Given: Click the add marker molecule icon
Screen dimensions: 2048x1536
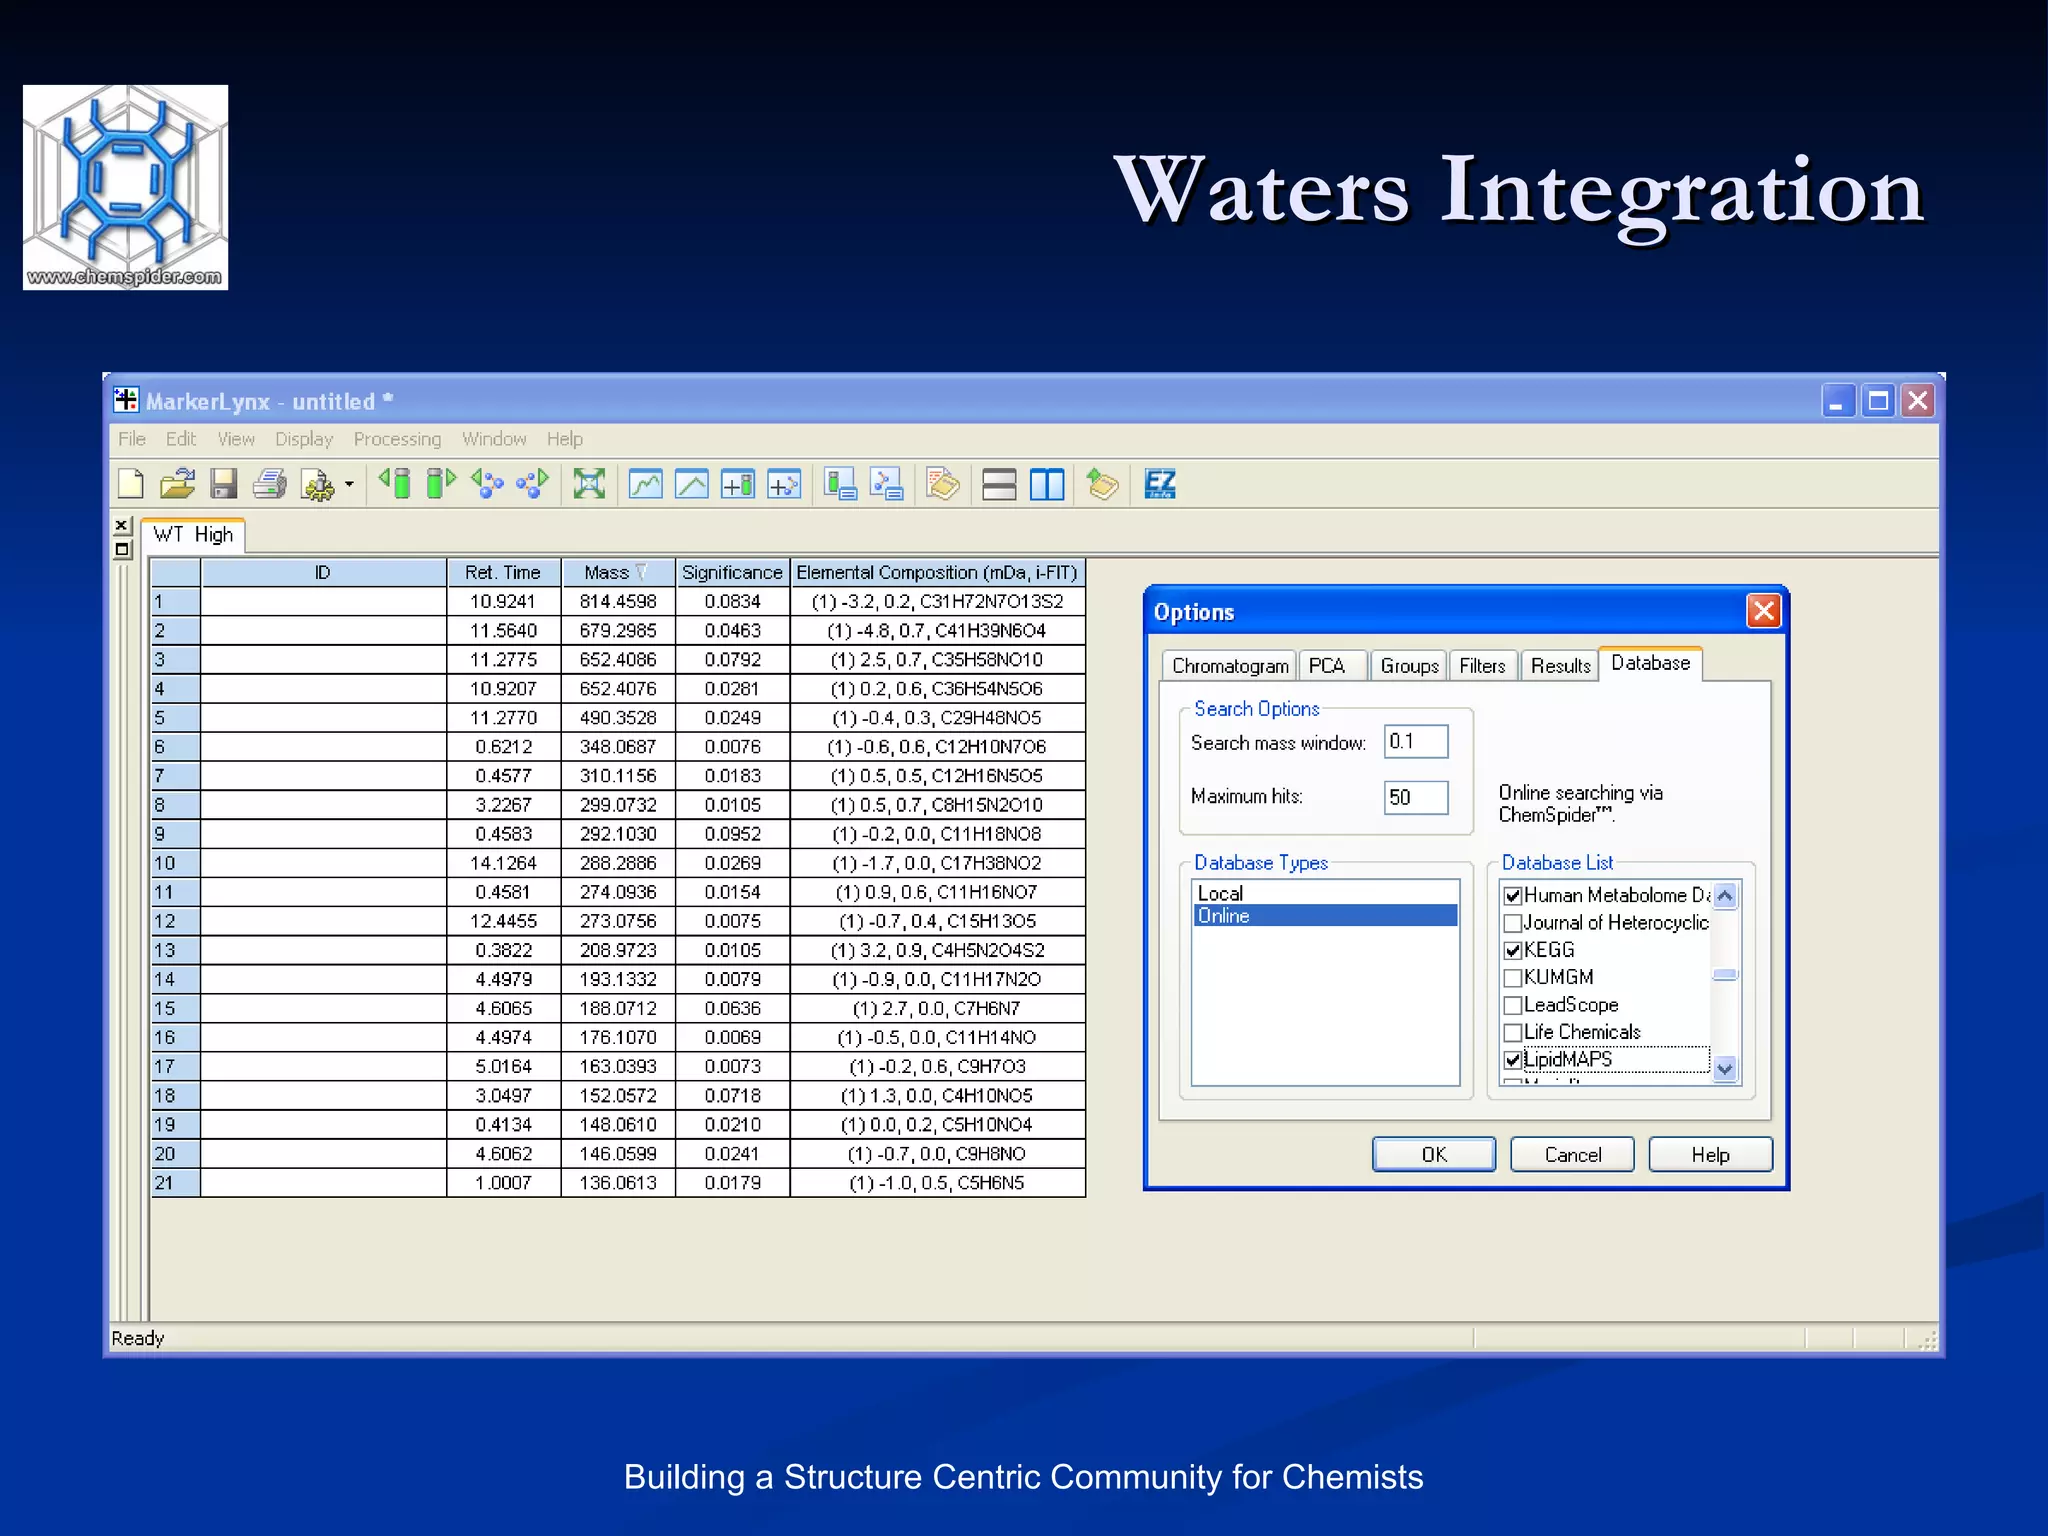Looking at the screenshot, I should click(784, 485).
